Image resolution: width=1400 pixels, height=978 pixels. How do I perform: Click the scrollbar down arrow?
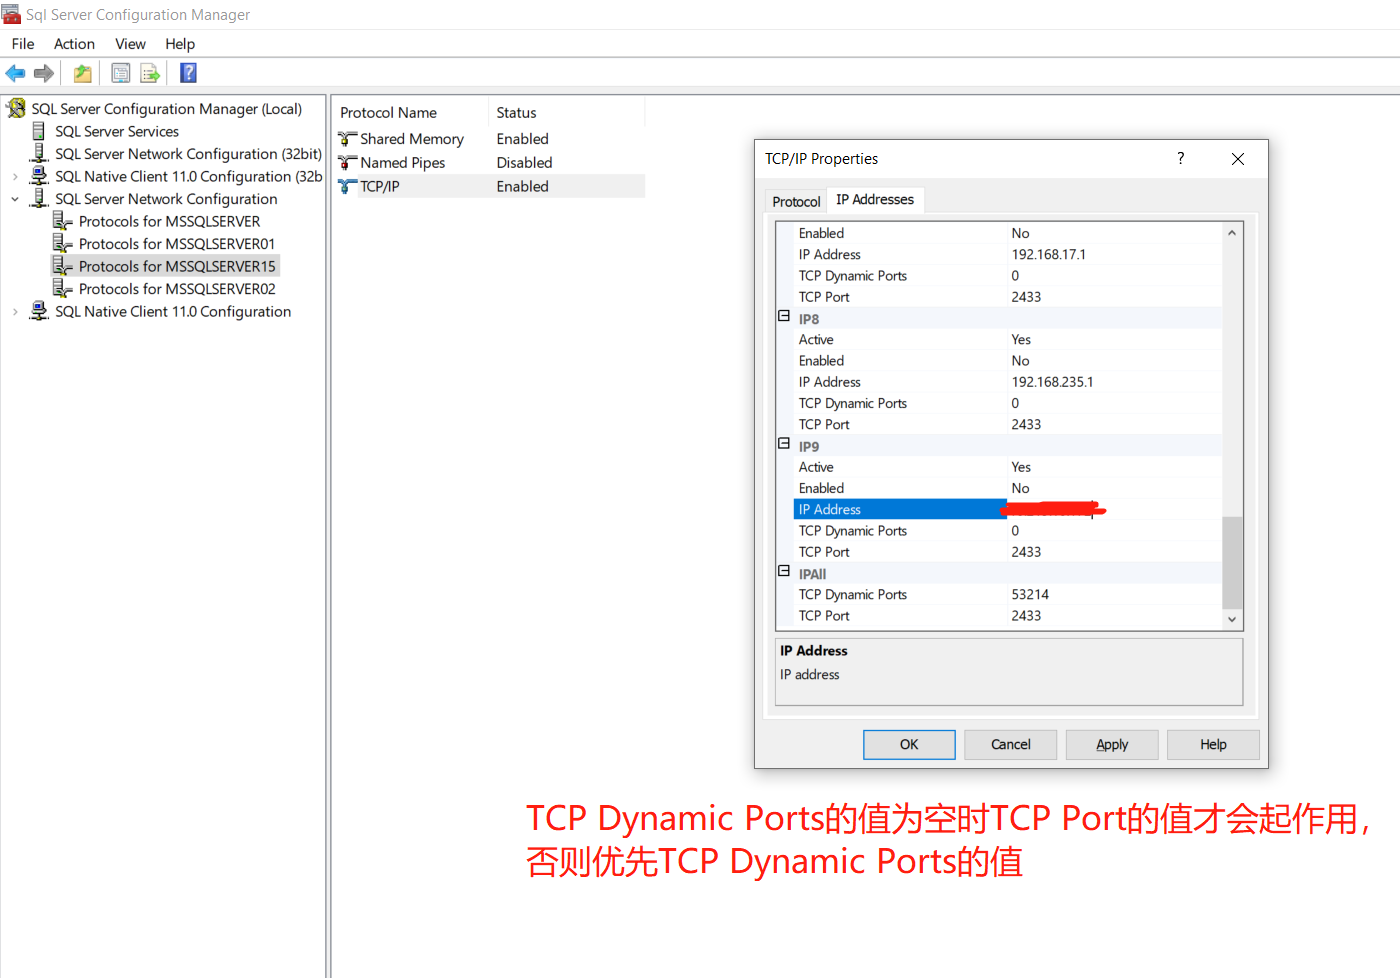tap(1232, 619)
